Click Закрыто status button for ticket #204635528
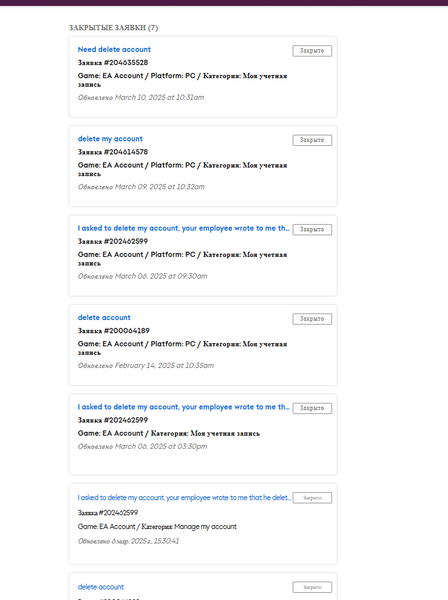Screen dimensions: 448x600 tap(312, 51)
